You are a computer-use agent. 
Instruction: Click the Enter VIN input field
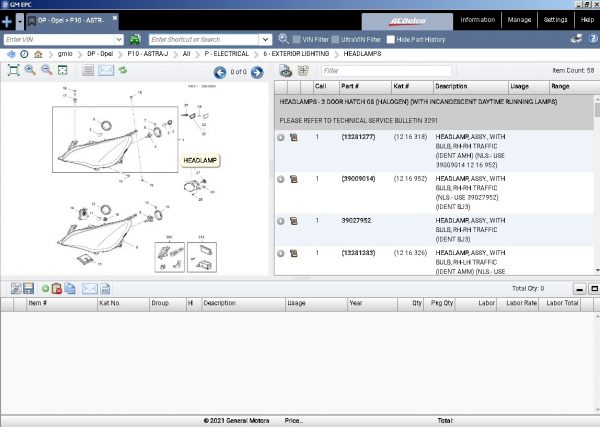click(x=59, y=39)
